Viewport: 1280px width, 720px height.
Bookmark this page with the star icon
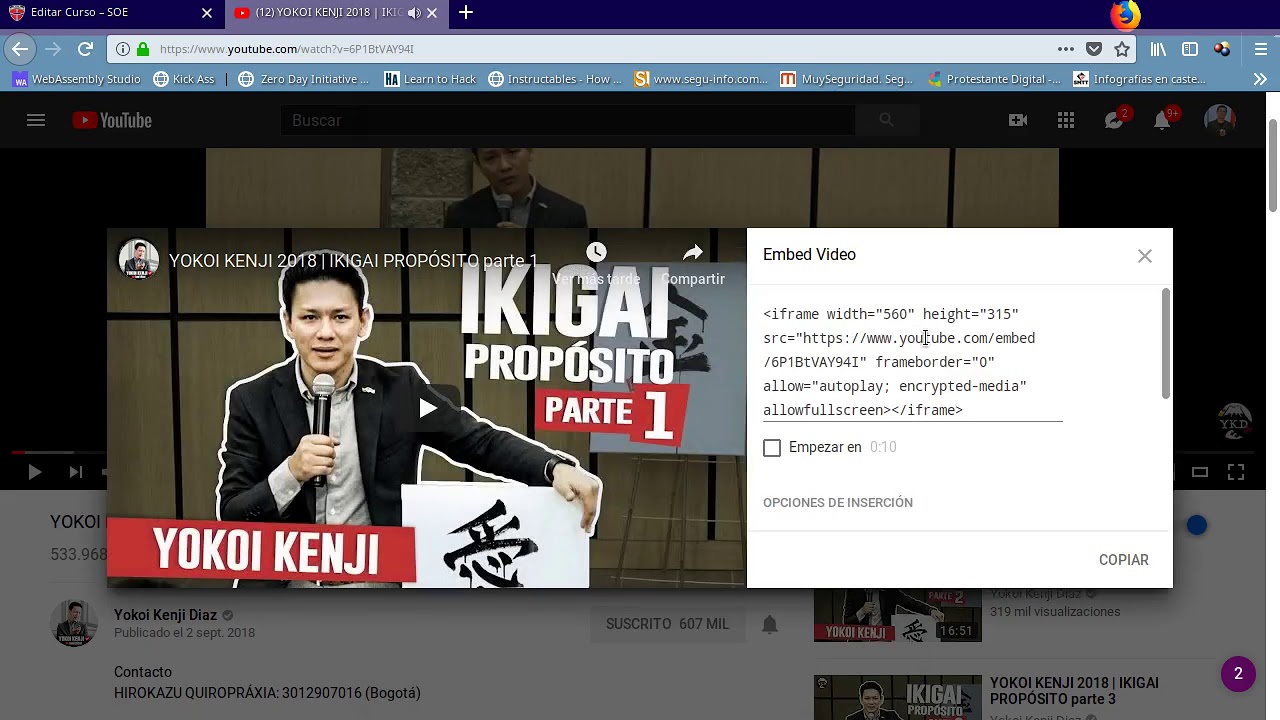[x=1122, y=48]
